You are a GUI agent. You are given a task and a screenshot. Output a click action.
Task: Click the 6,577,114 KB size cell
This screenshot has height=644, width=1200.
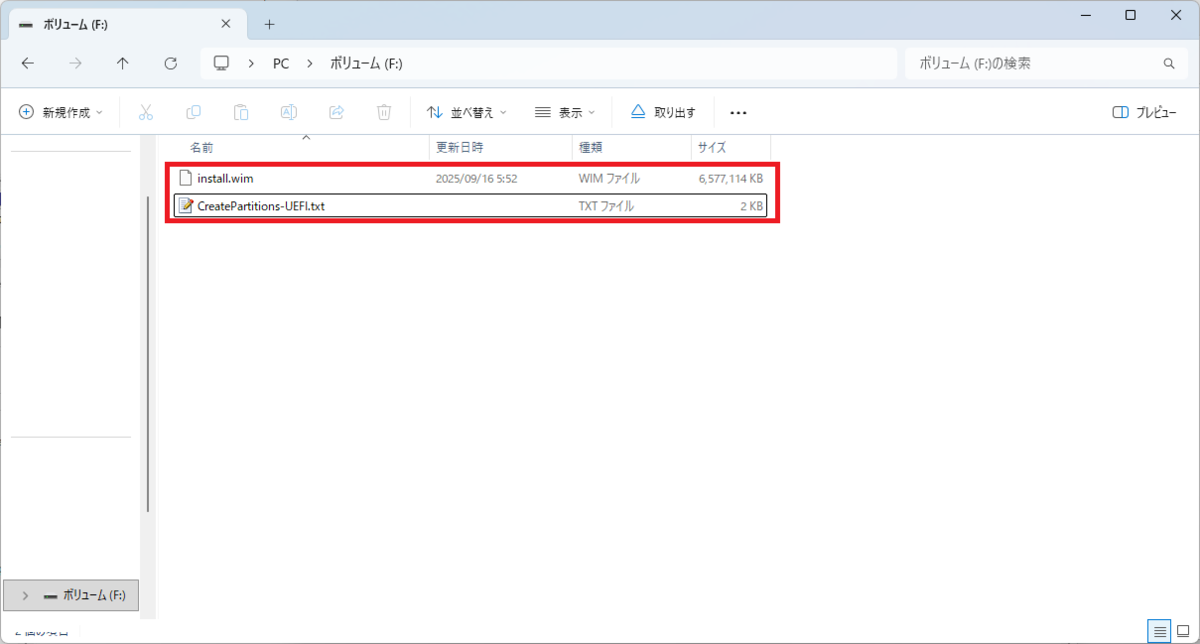pos(731,178)
